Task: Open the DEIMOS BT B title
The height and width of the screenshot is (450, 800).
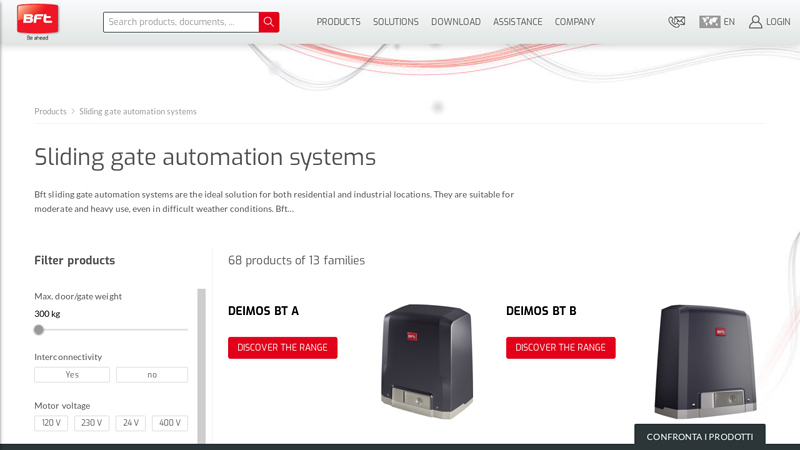Action: click(541, 311)
